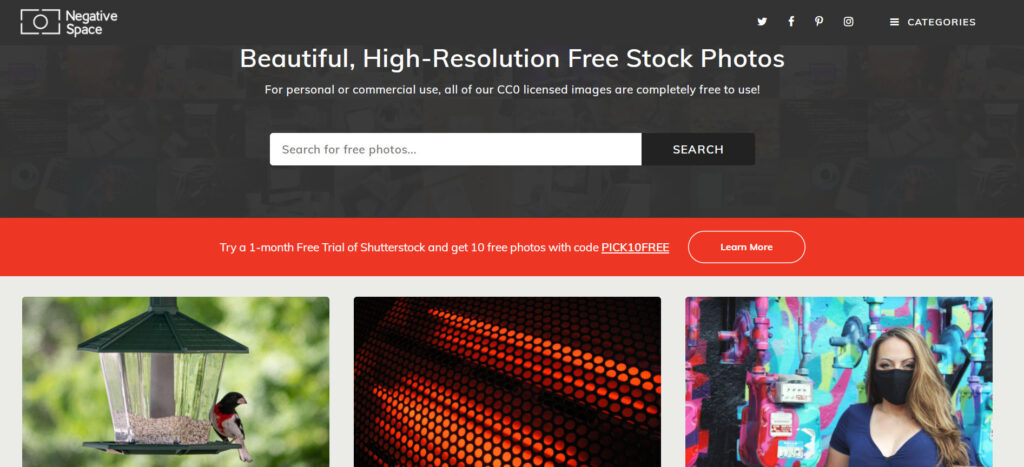Focus the Search for free photos field

pos(455,150)
